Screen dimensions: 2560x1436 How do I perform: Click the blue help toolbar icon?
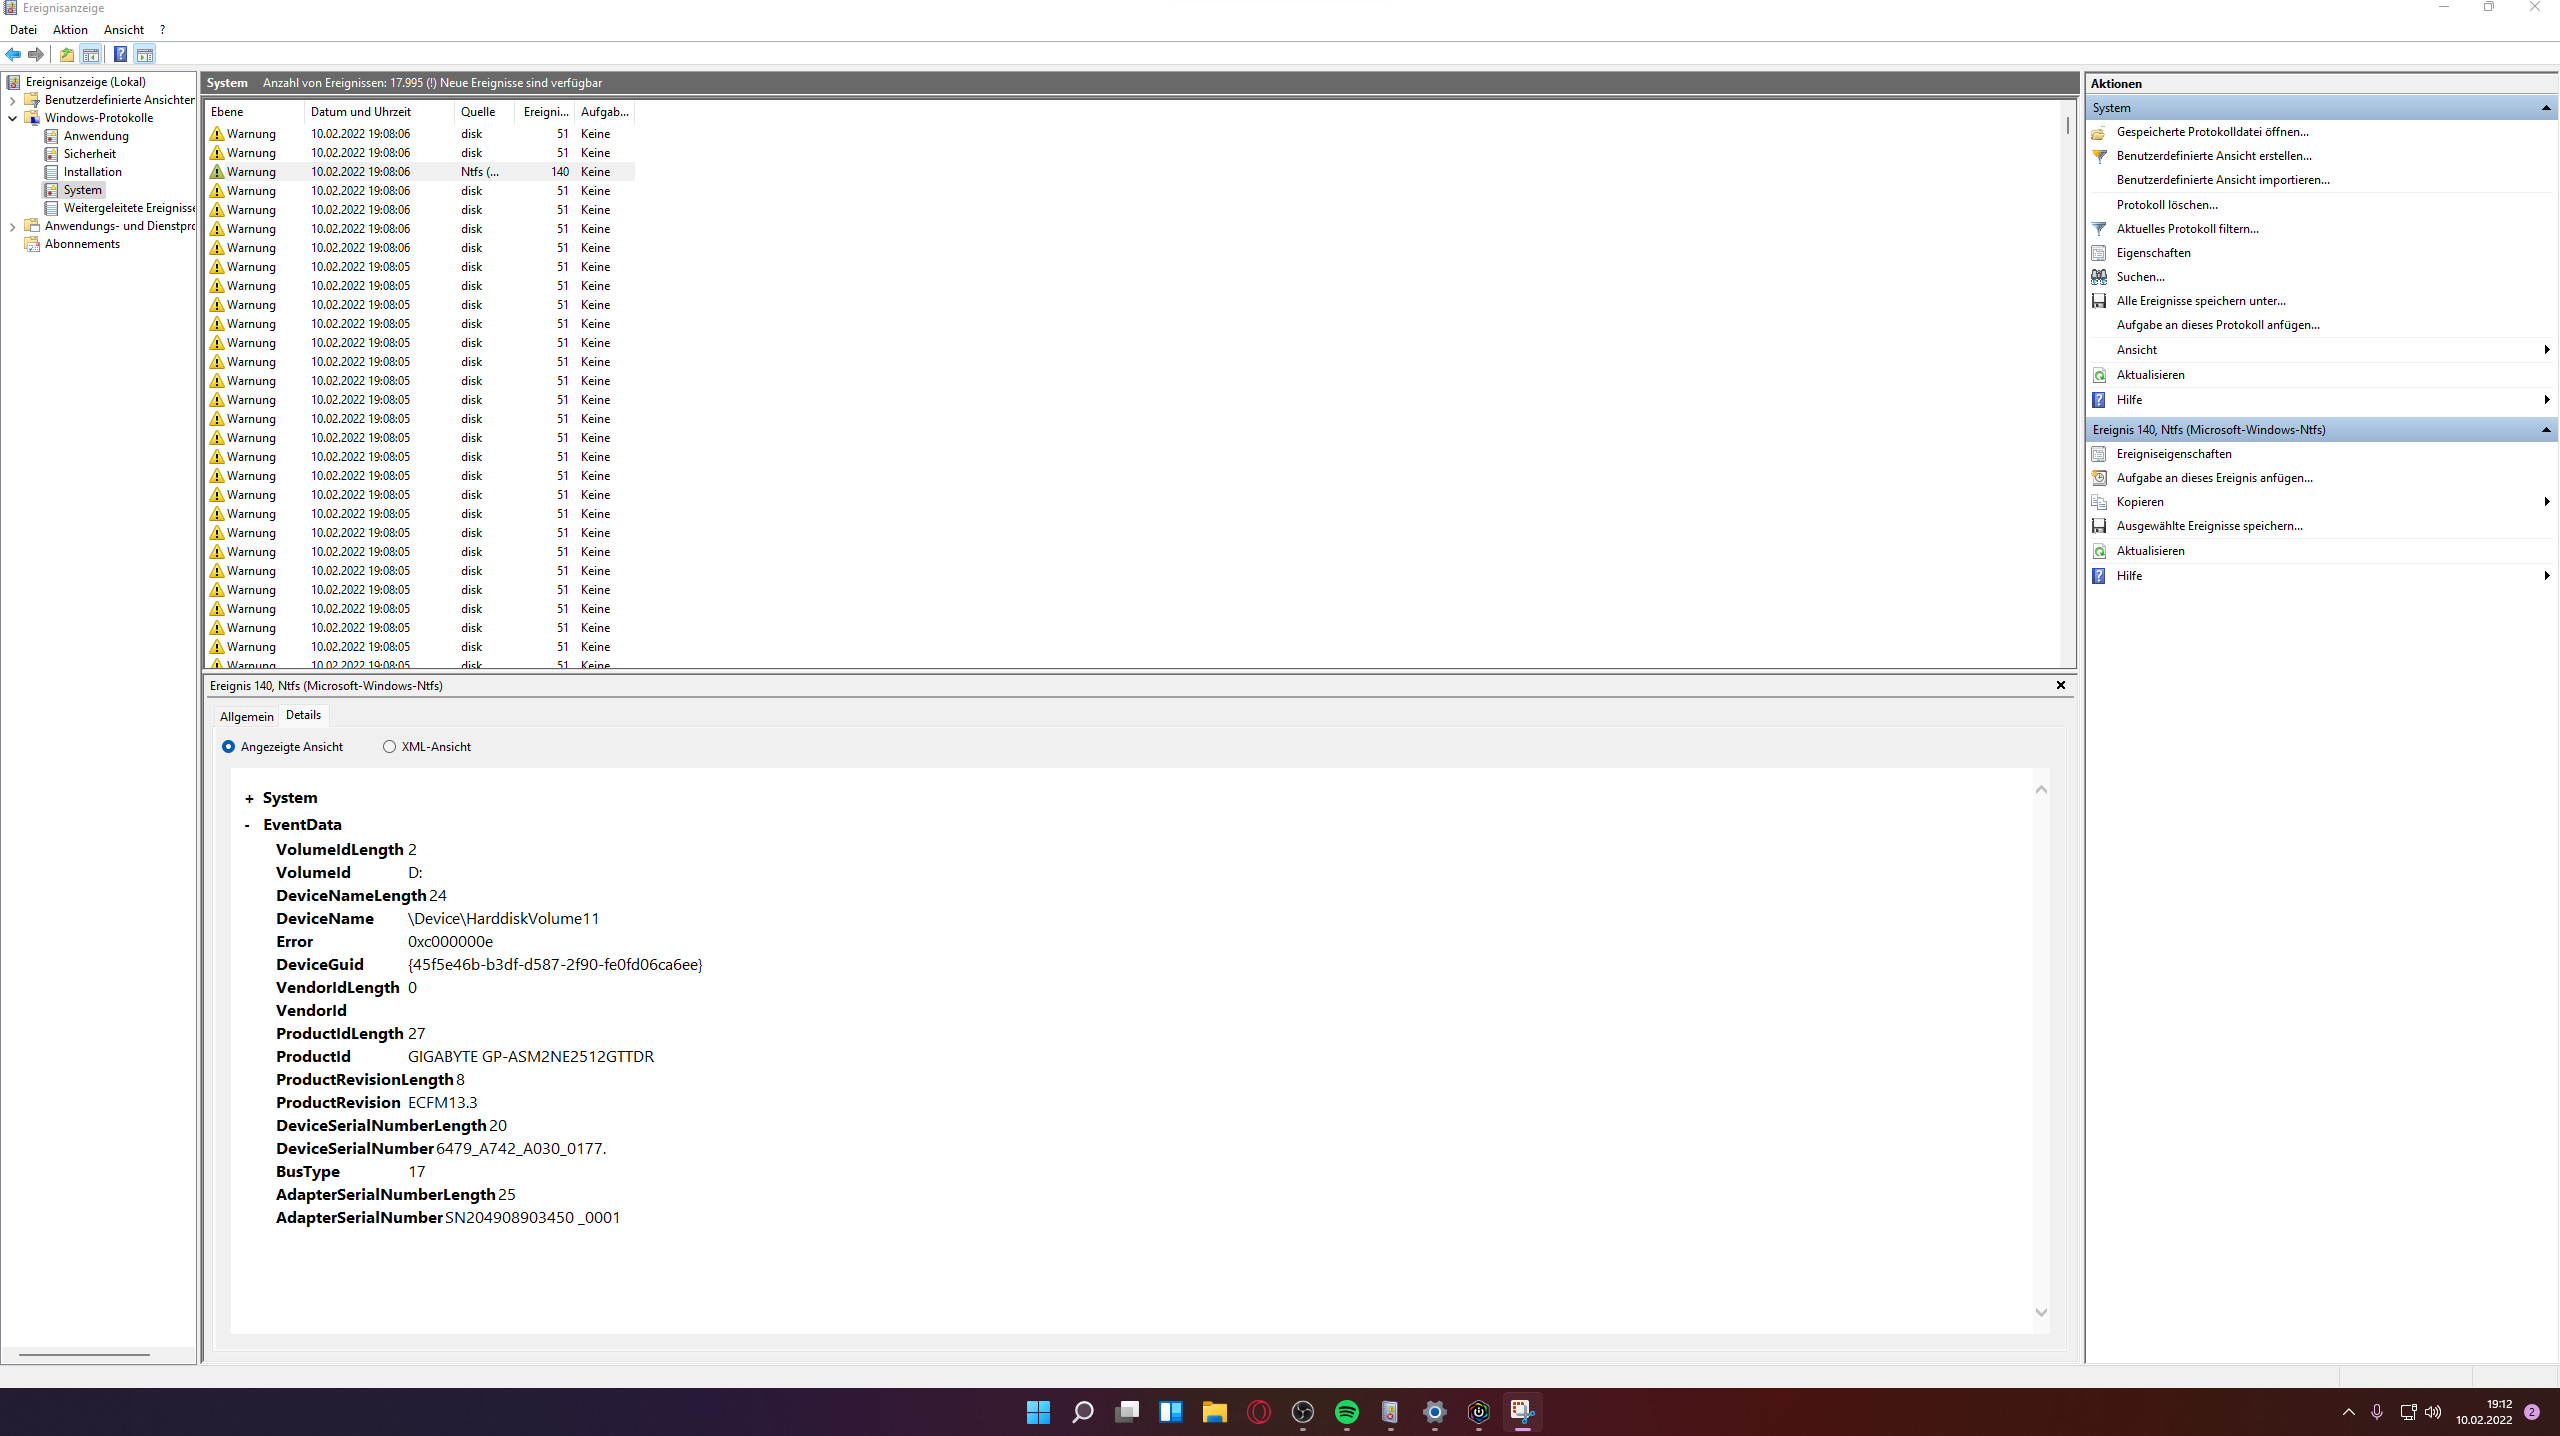coord(120,54)
